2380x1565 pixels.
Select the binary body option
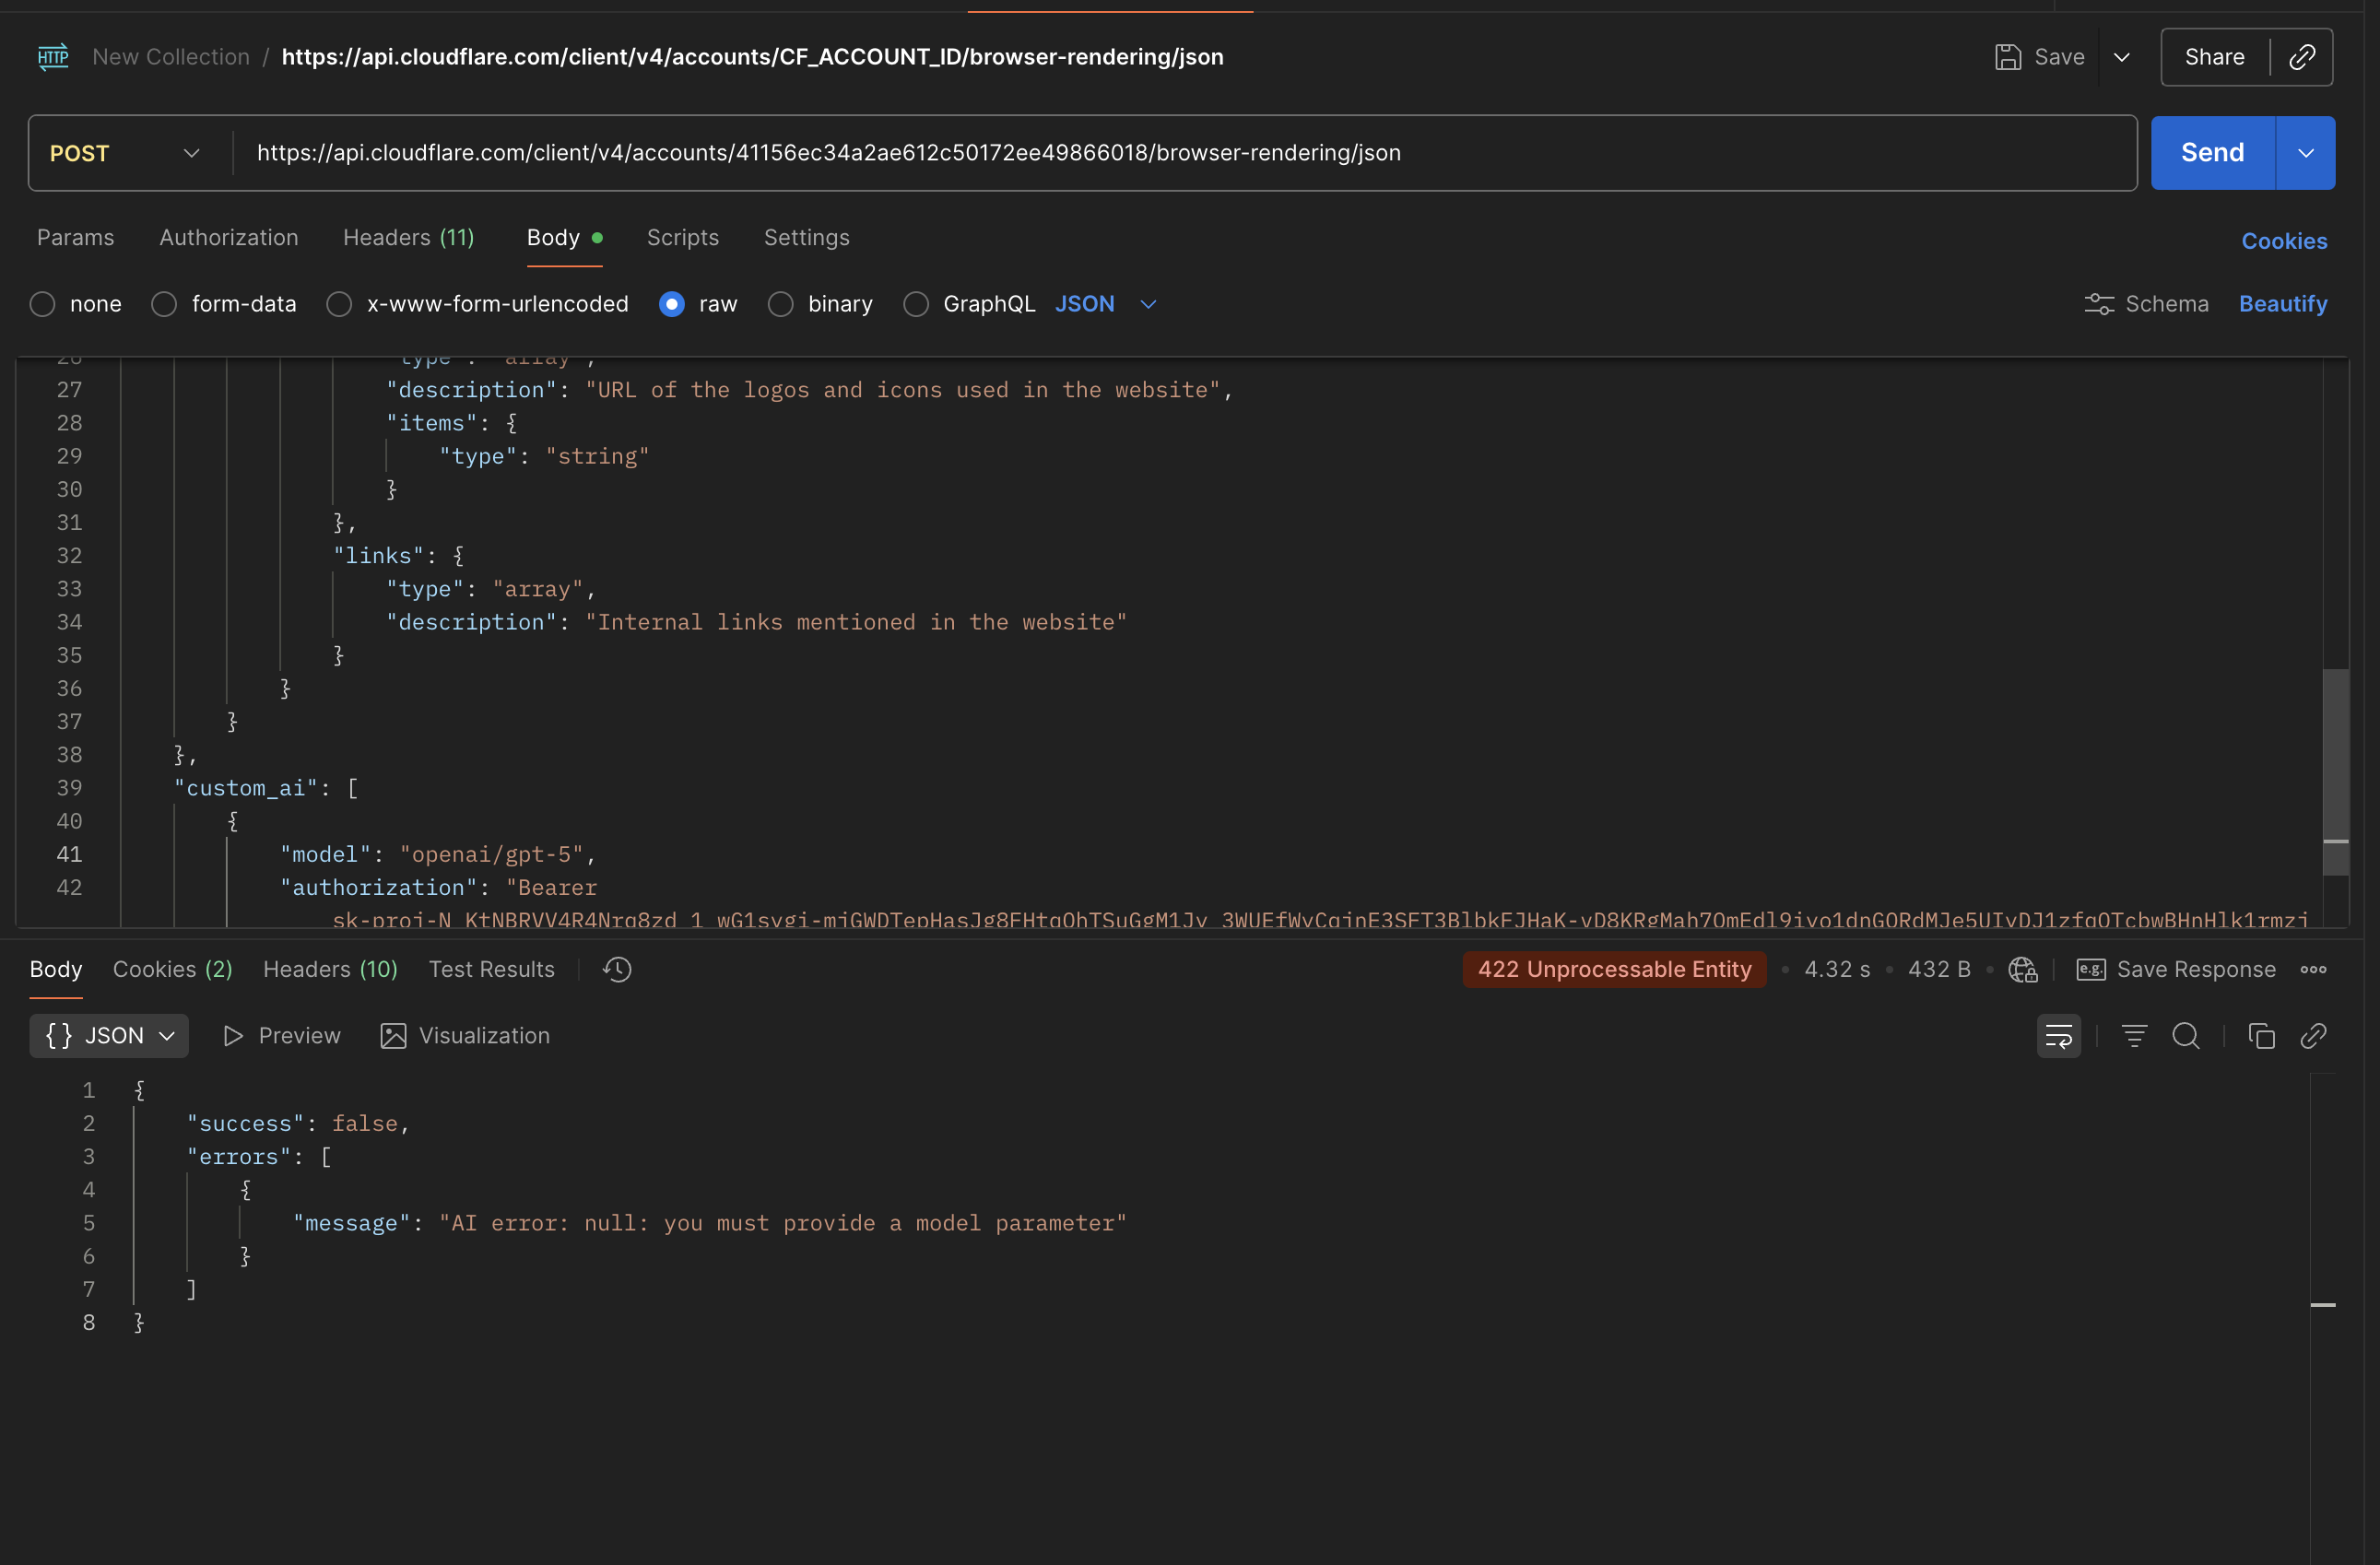780,304
